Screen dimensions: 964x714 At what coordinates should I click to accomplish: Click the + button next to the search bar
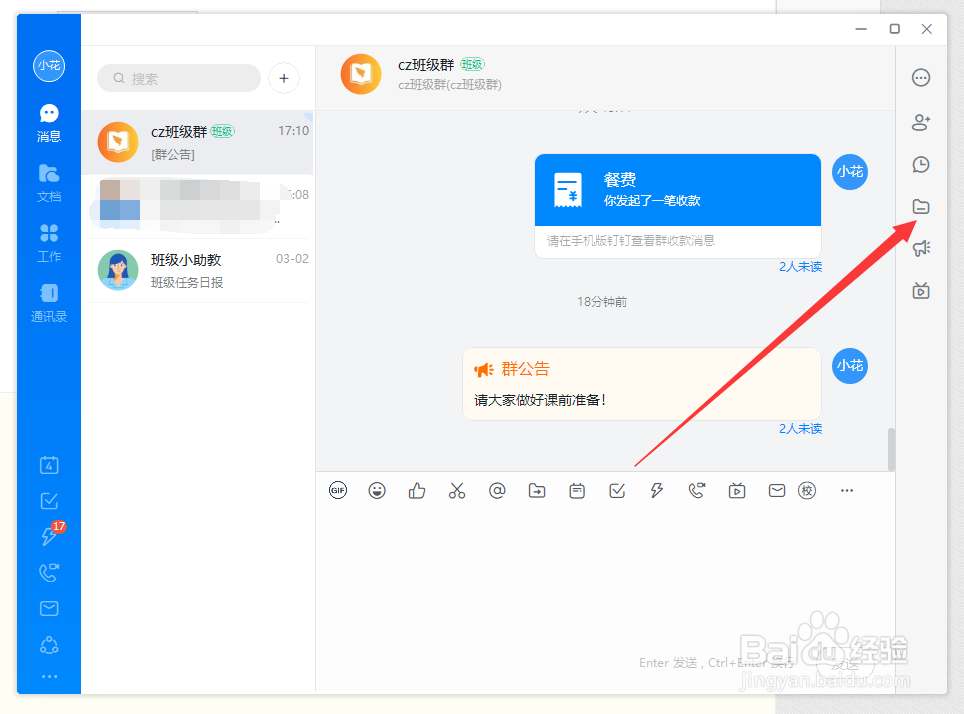(x=283, y=78)
